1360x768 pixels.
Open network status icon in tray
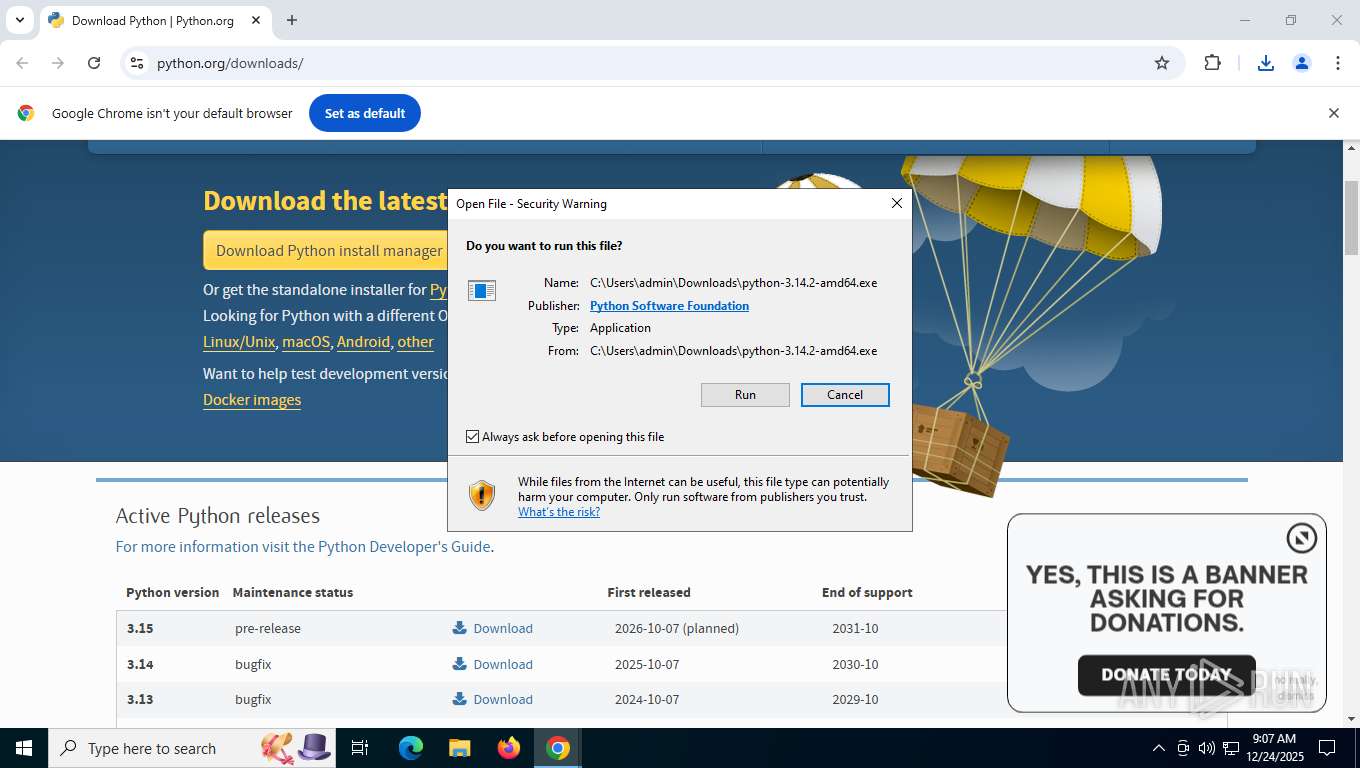point(1231,748)
